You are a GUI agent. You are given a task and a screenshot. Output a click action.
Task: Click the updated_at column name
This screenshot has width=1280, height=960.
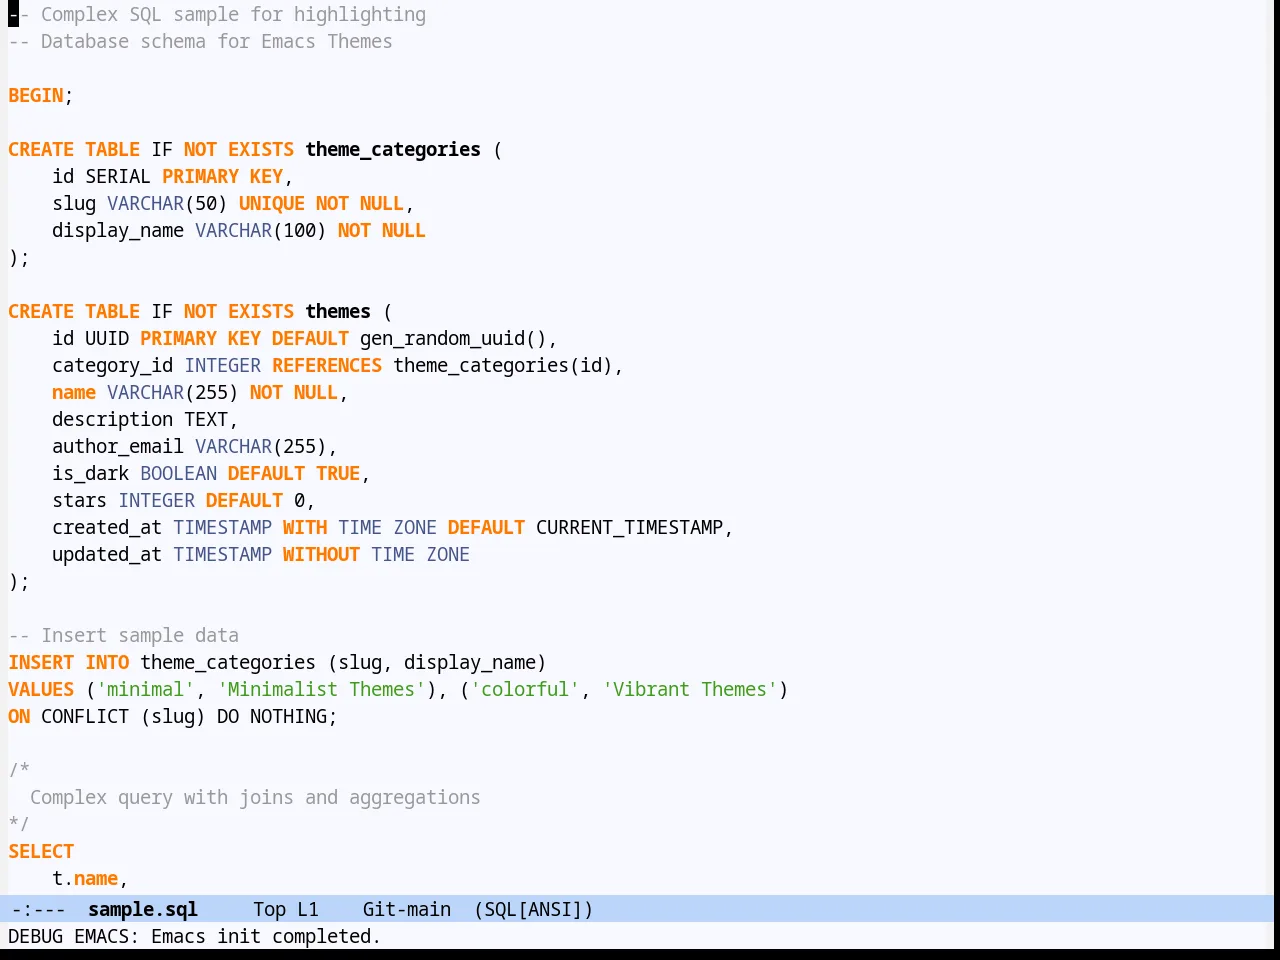pyautogui.click(x=107, y=554)
